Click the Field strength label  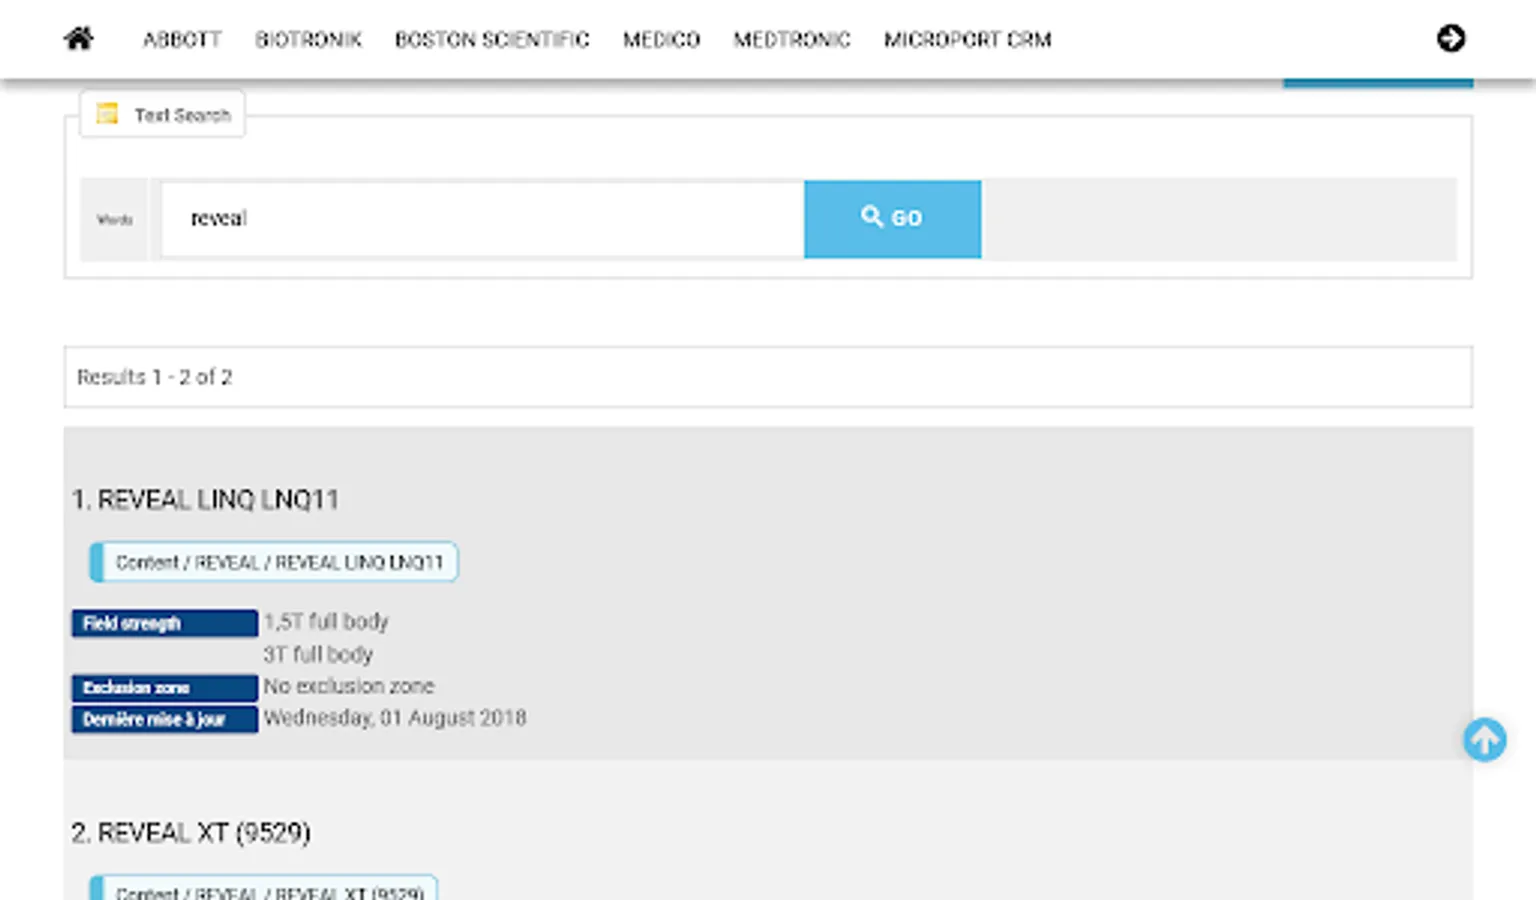(165, 623)
